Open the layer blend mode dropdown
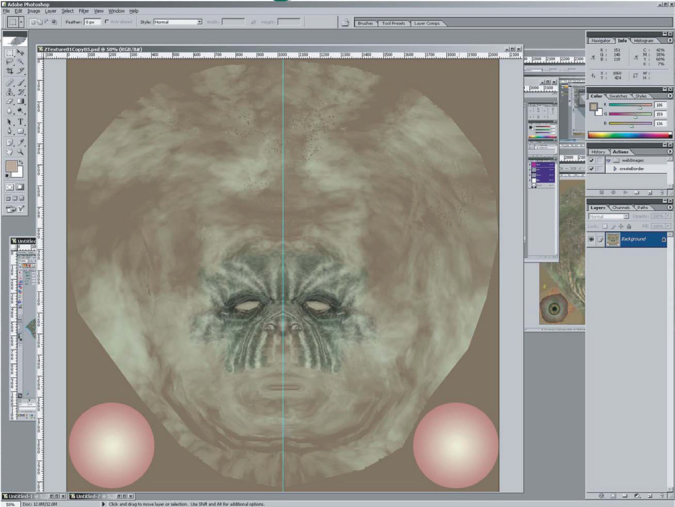Image resolution: width=675 pixels, height=507 pixels. click(606, 217)
